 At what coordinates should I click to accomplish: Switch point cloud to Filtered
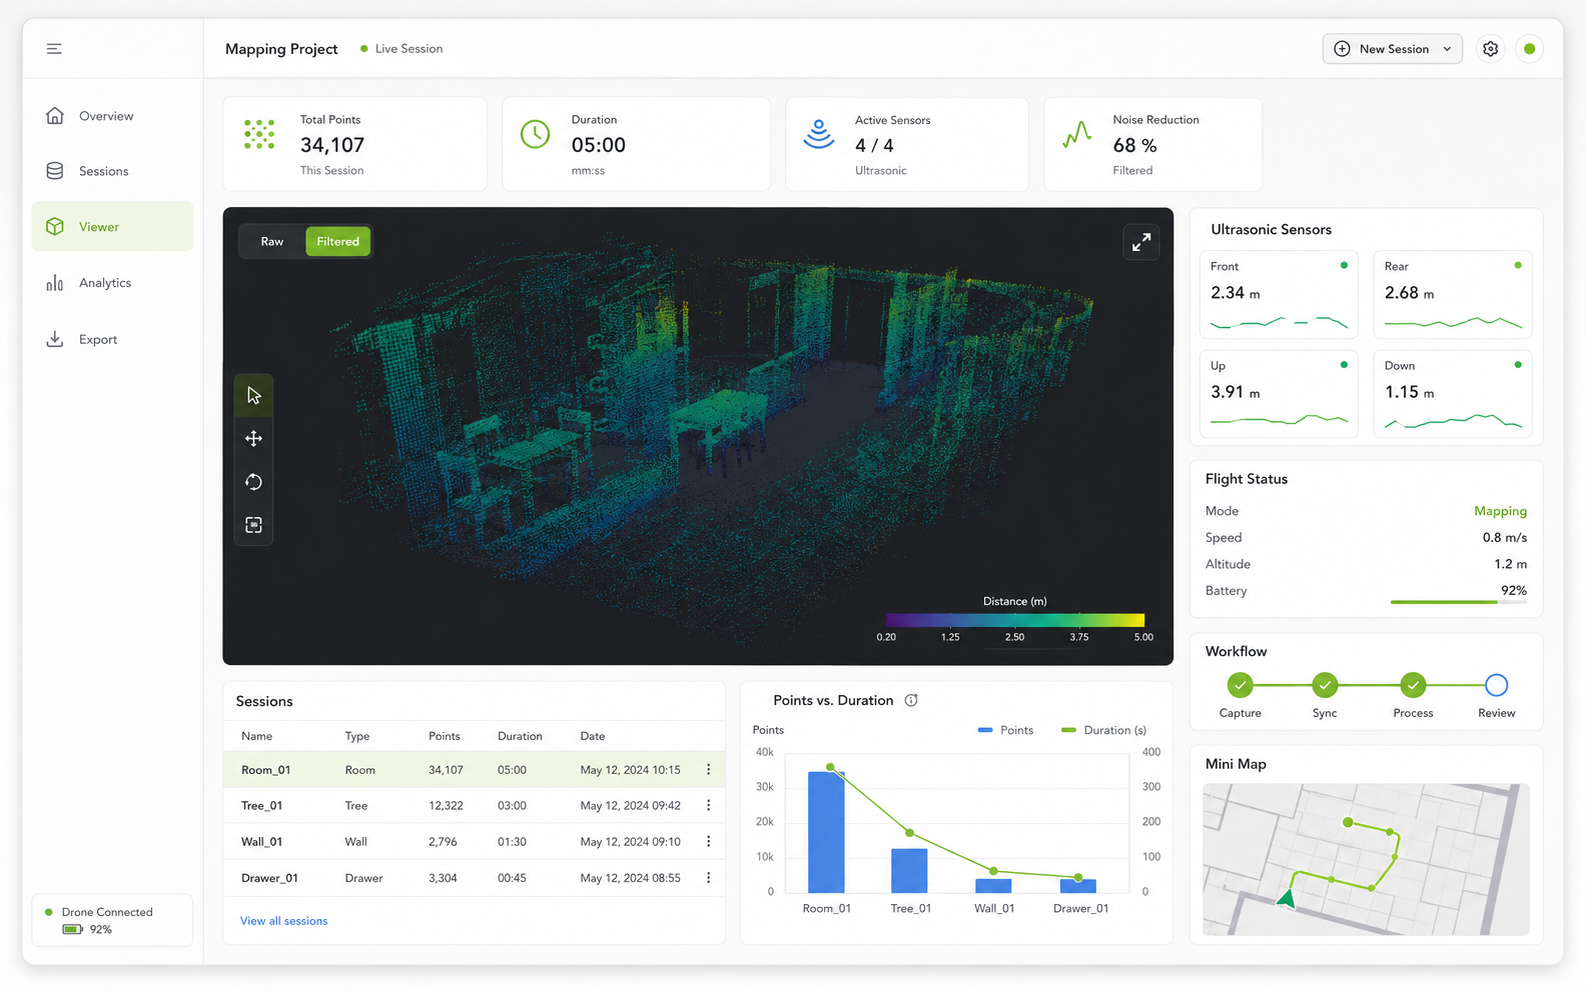tap(338, 241)
